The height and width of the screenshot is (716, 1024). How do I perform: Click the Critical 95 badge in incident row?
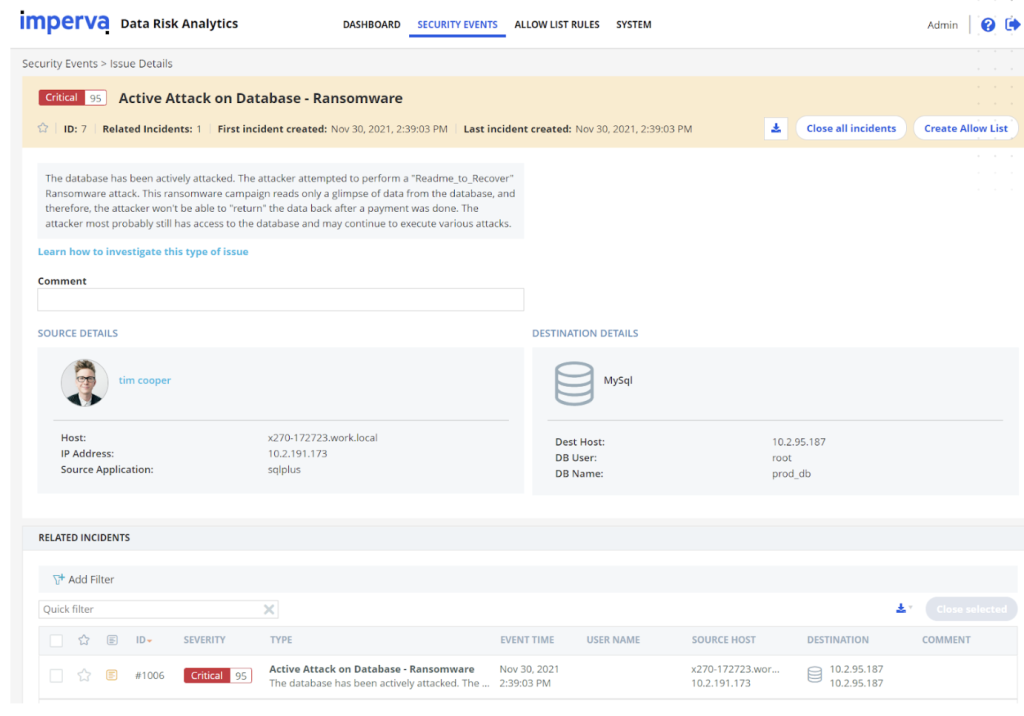point(217,675)
